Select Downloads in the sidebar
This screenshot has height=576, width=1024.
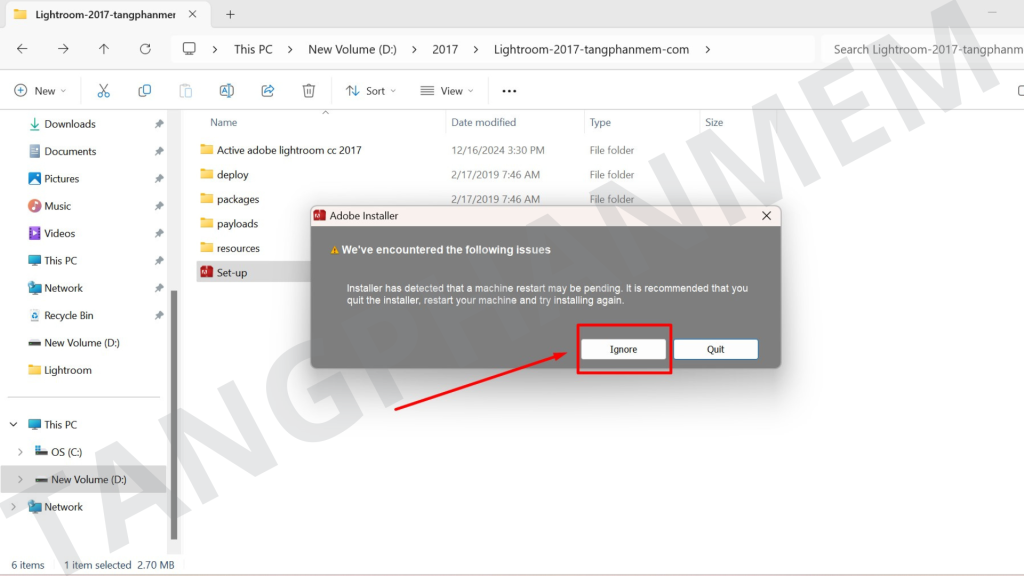(x=70, y=124)
